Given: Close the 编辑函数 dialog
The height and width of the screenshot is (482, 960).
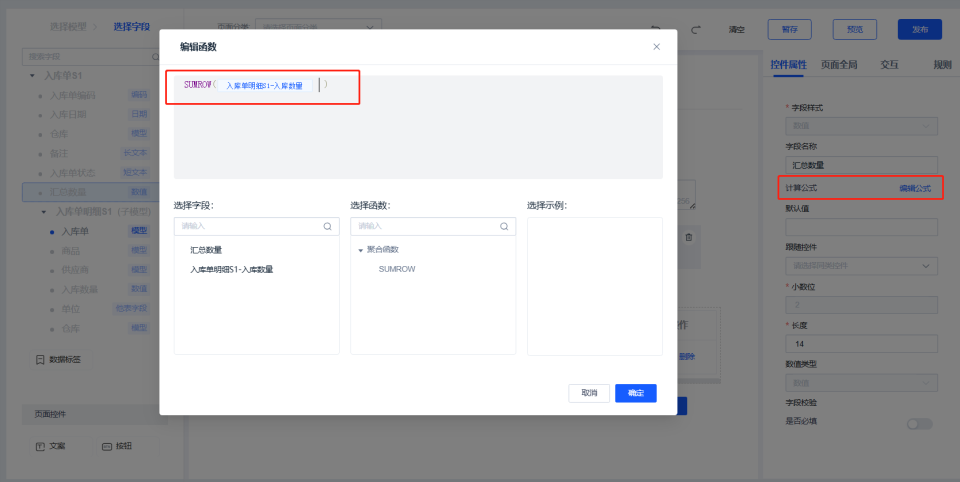Looking at the screenshot, I should [656, 47].
